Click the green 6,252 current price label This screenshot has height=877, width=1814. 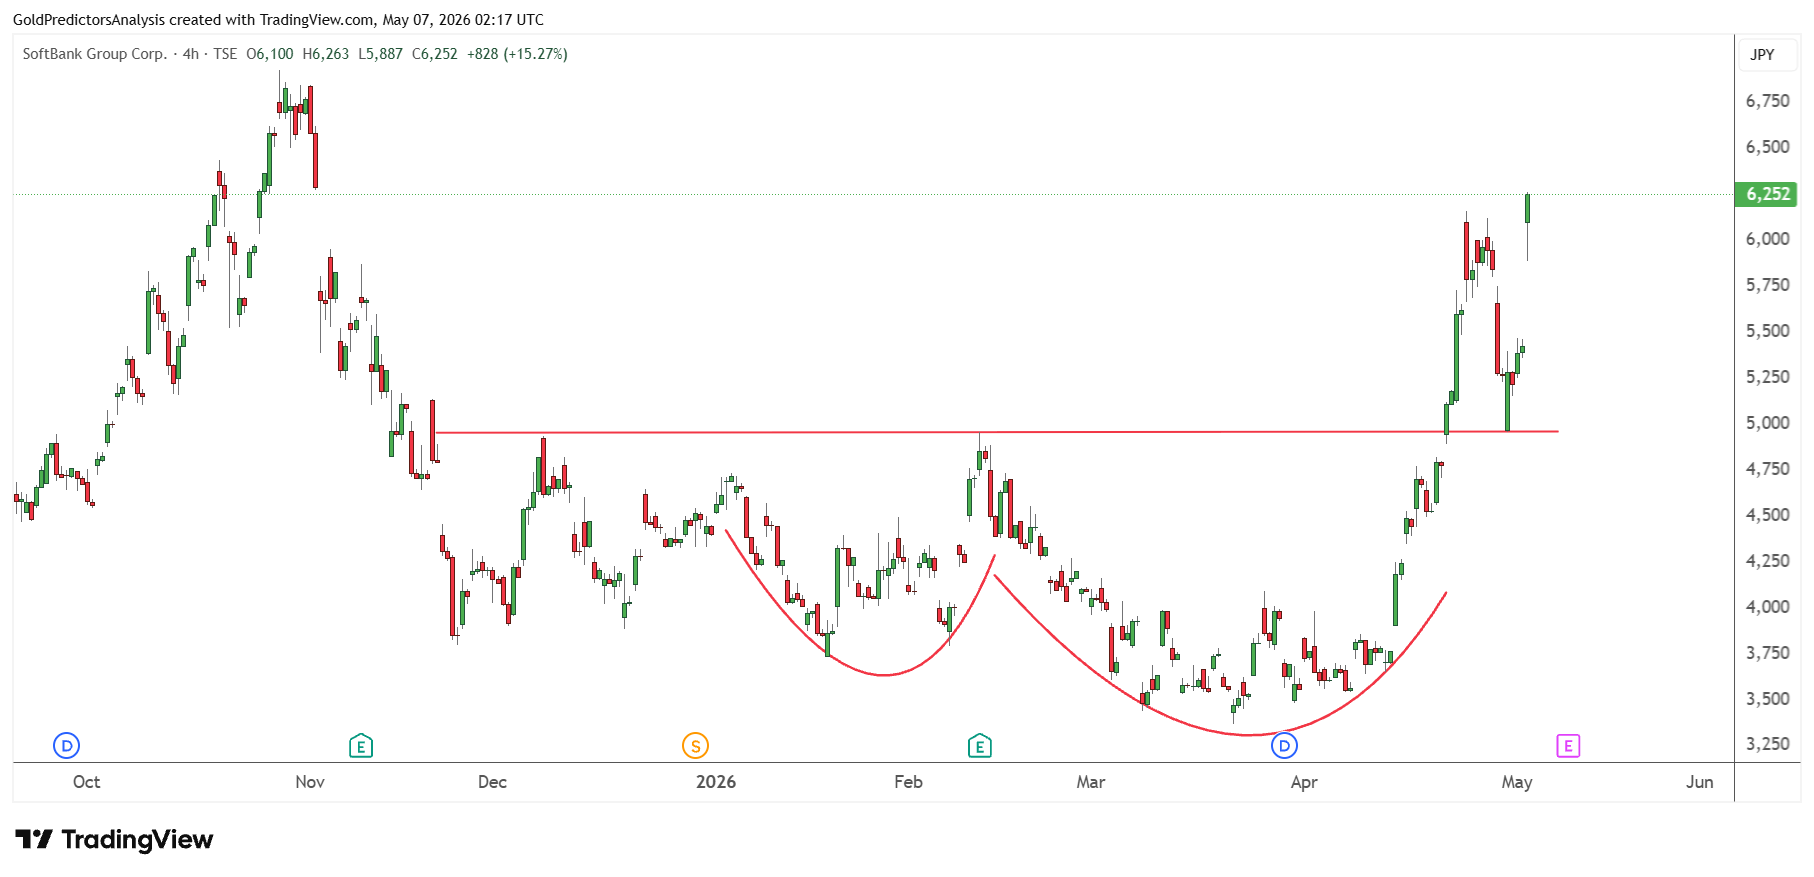click(x=1767, y=194)
